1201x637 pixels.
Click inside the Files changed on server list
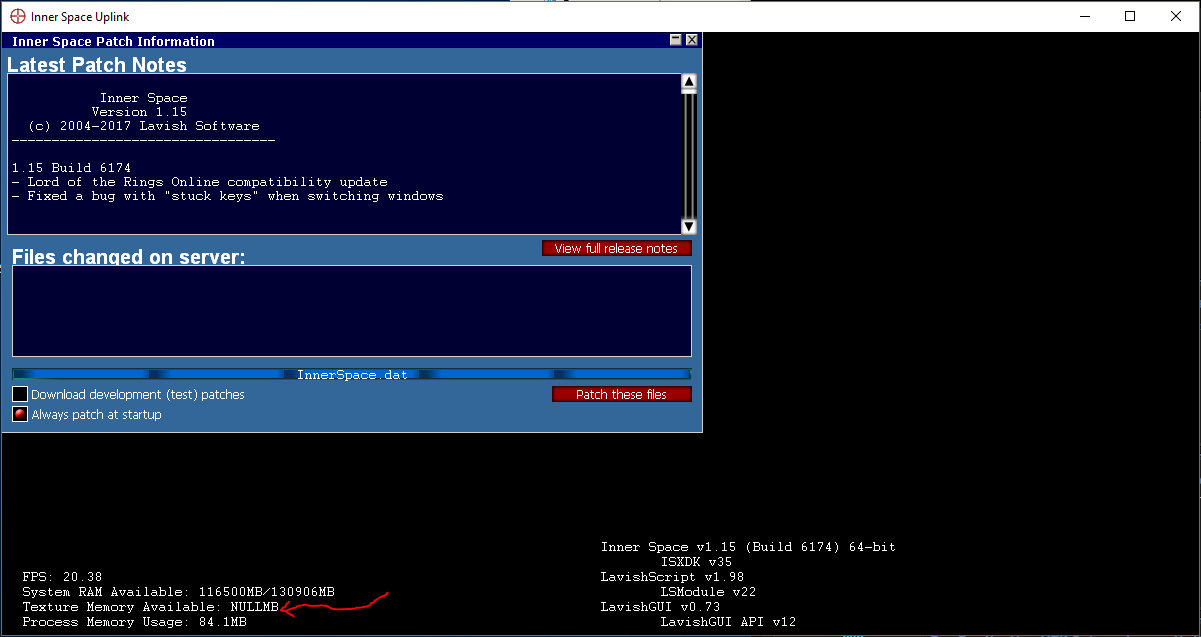(352, 311)
